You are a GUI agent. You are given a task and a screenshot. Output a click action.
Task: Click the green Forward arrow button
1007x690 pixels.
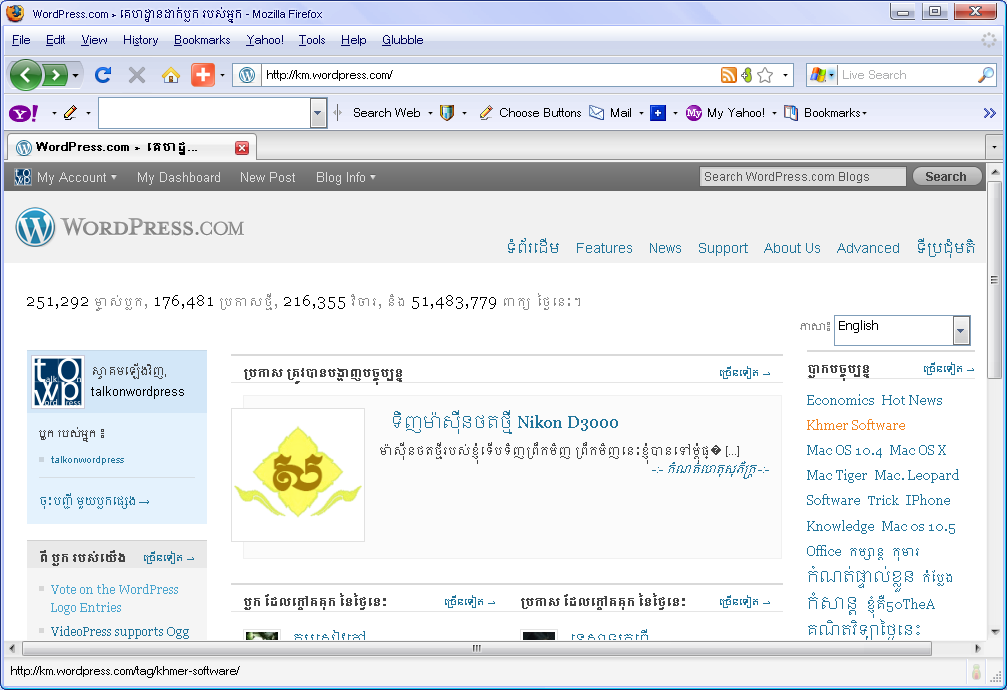tap(55, 75)
